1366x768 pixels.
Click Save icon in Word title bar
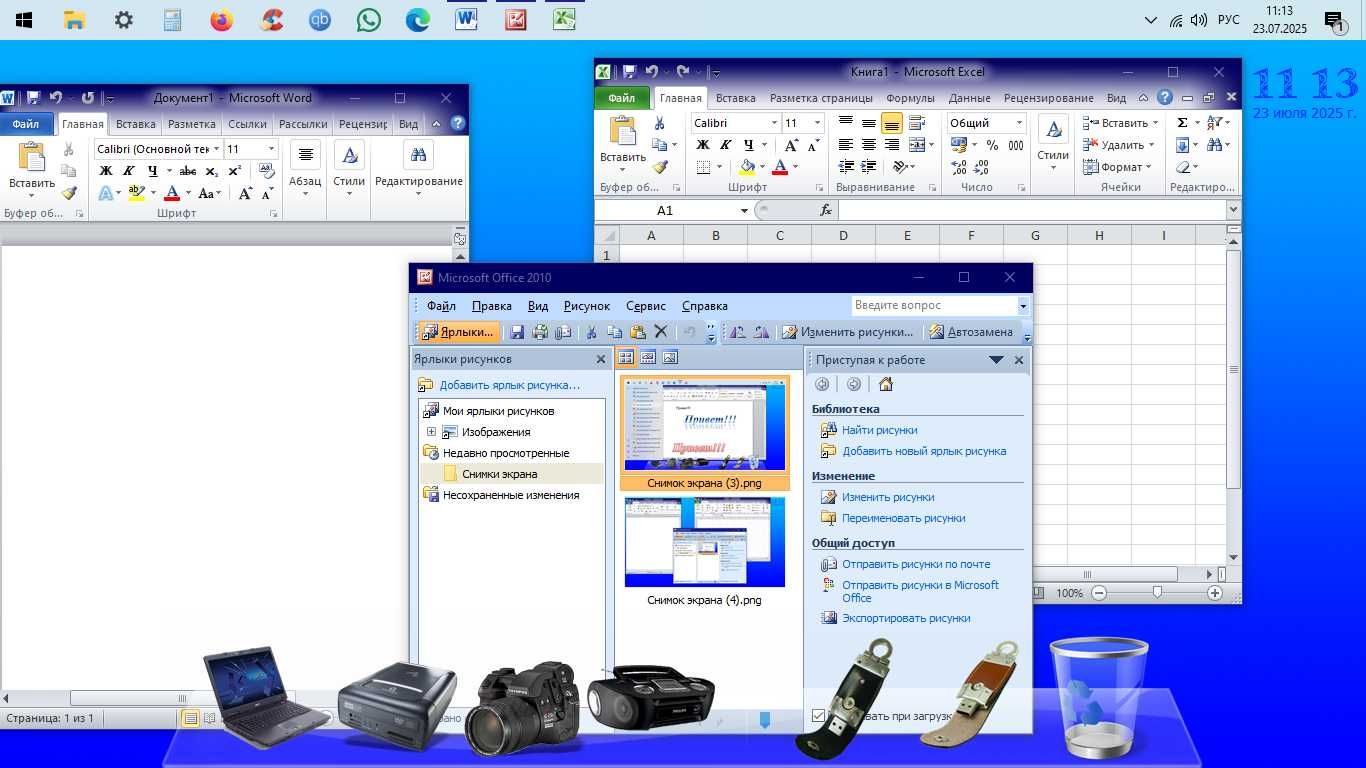tap(33, 98)
